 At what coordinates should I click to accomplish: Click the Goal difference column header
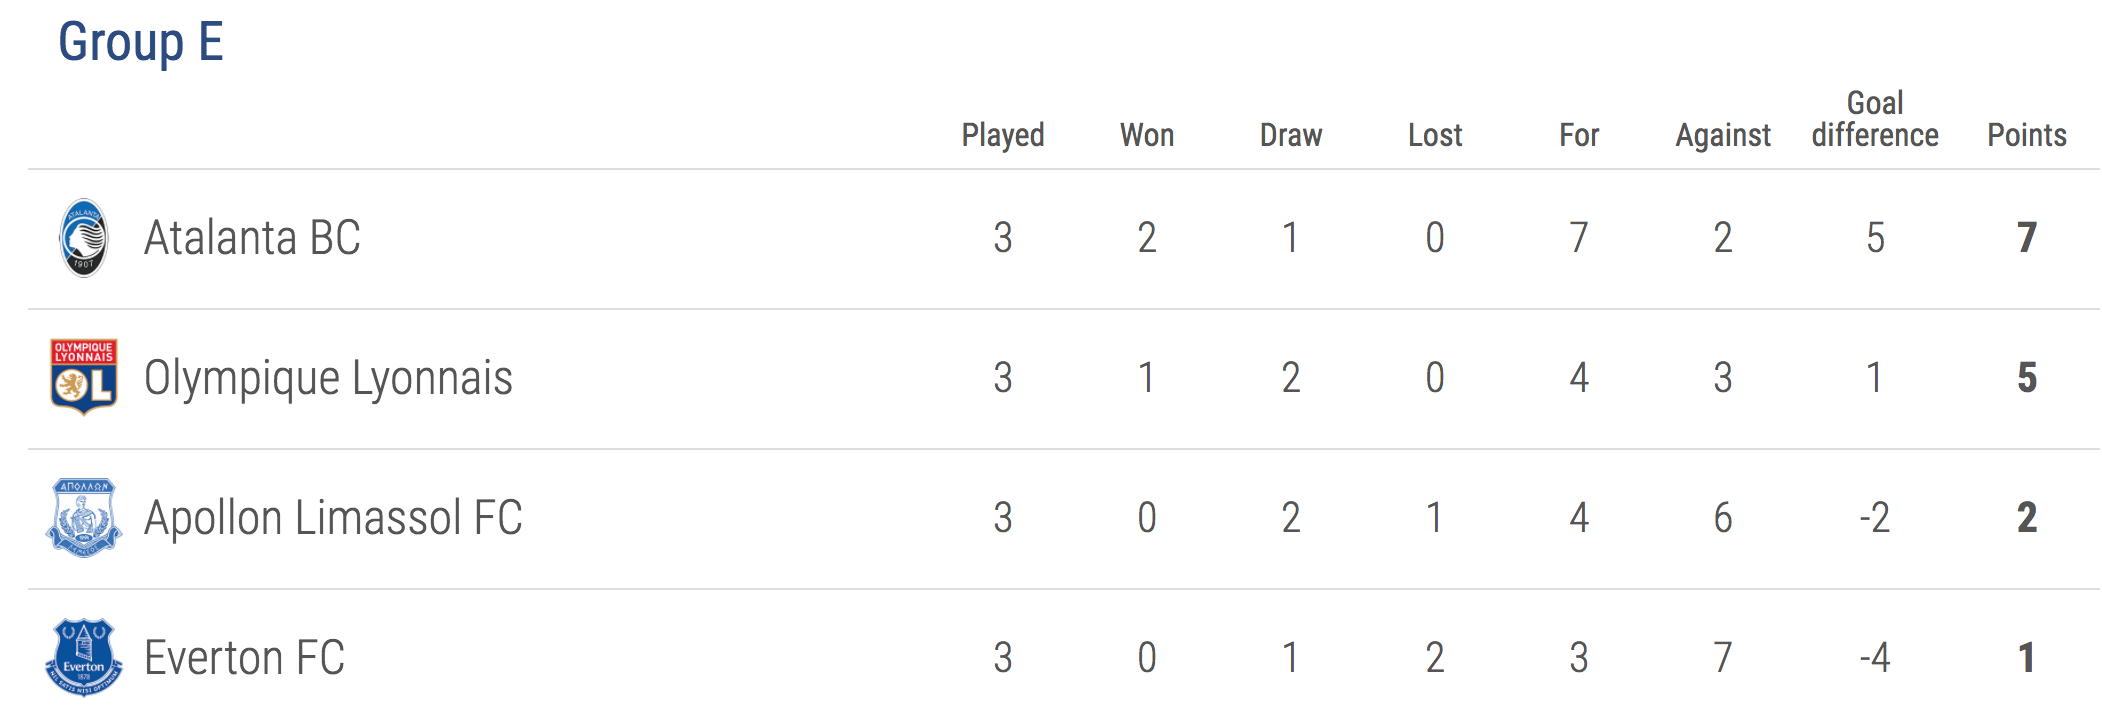click(1875, 119)
